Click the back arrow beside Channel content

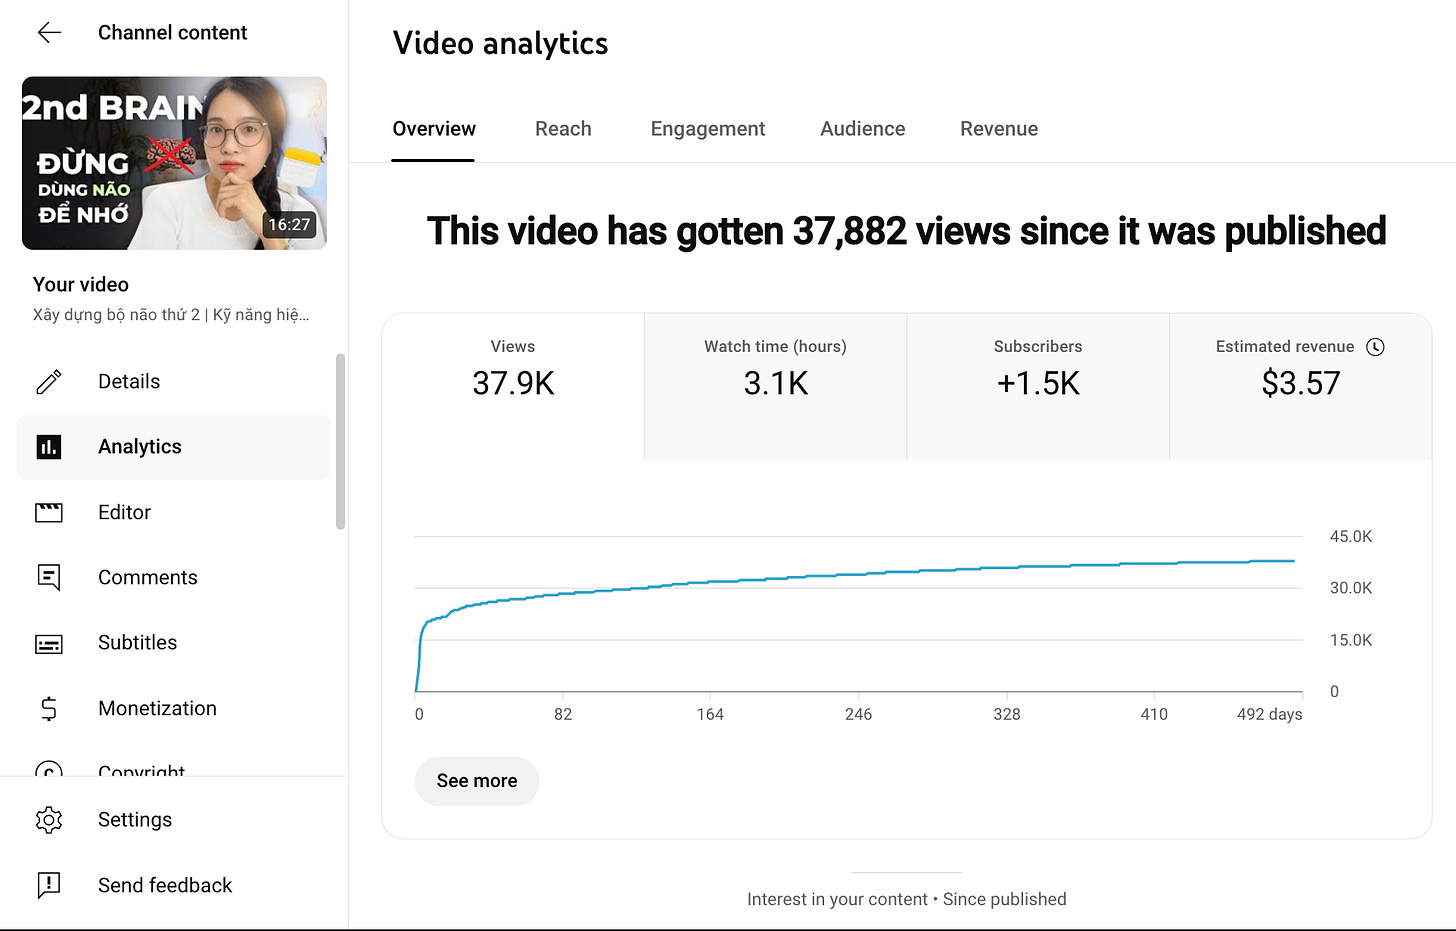coord(49,33)
